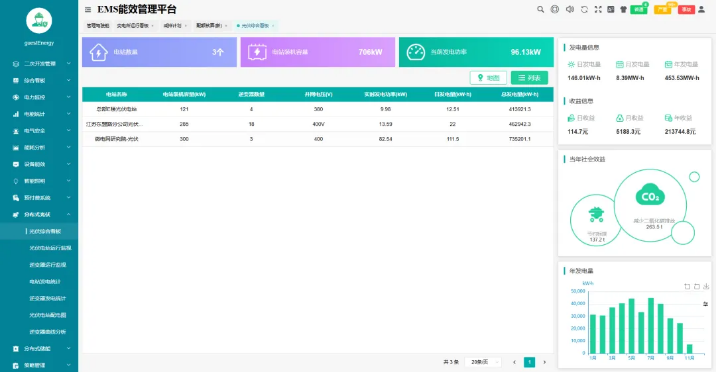Switch to the leftmost page tab without a close mark
This screenshot has height=372, width=717.
[x=98, y=26]
